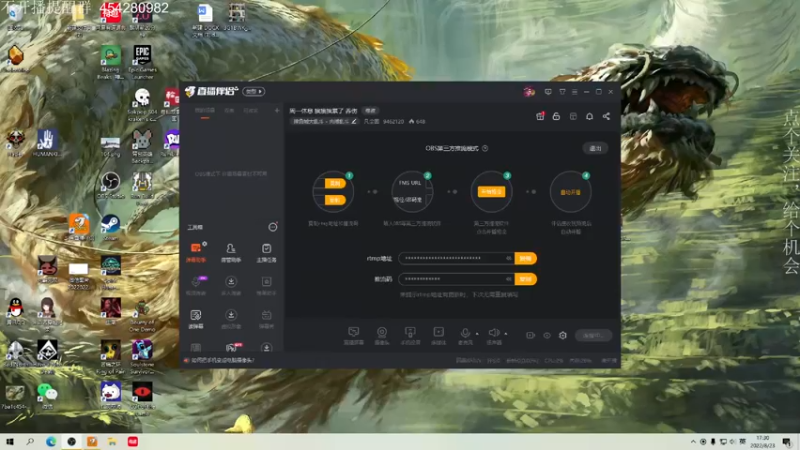Select the WeChat desktop icon
This screenshot has width=800, height=450.
point(47,395)
